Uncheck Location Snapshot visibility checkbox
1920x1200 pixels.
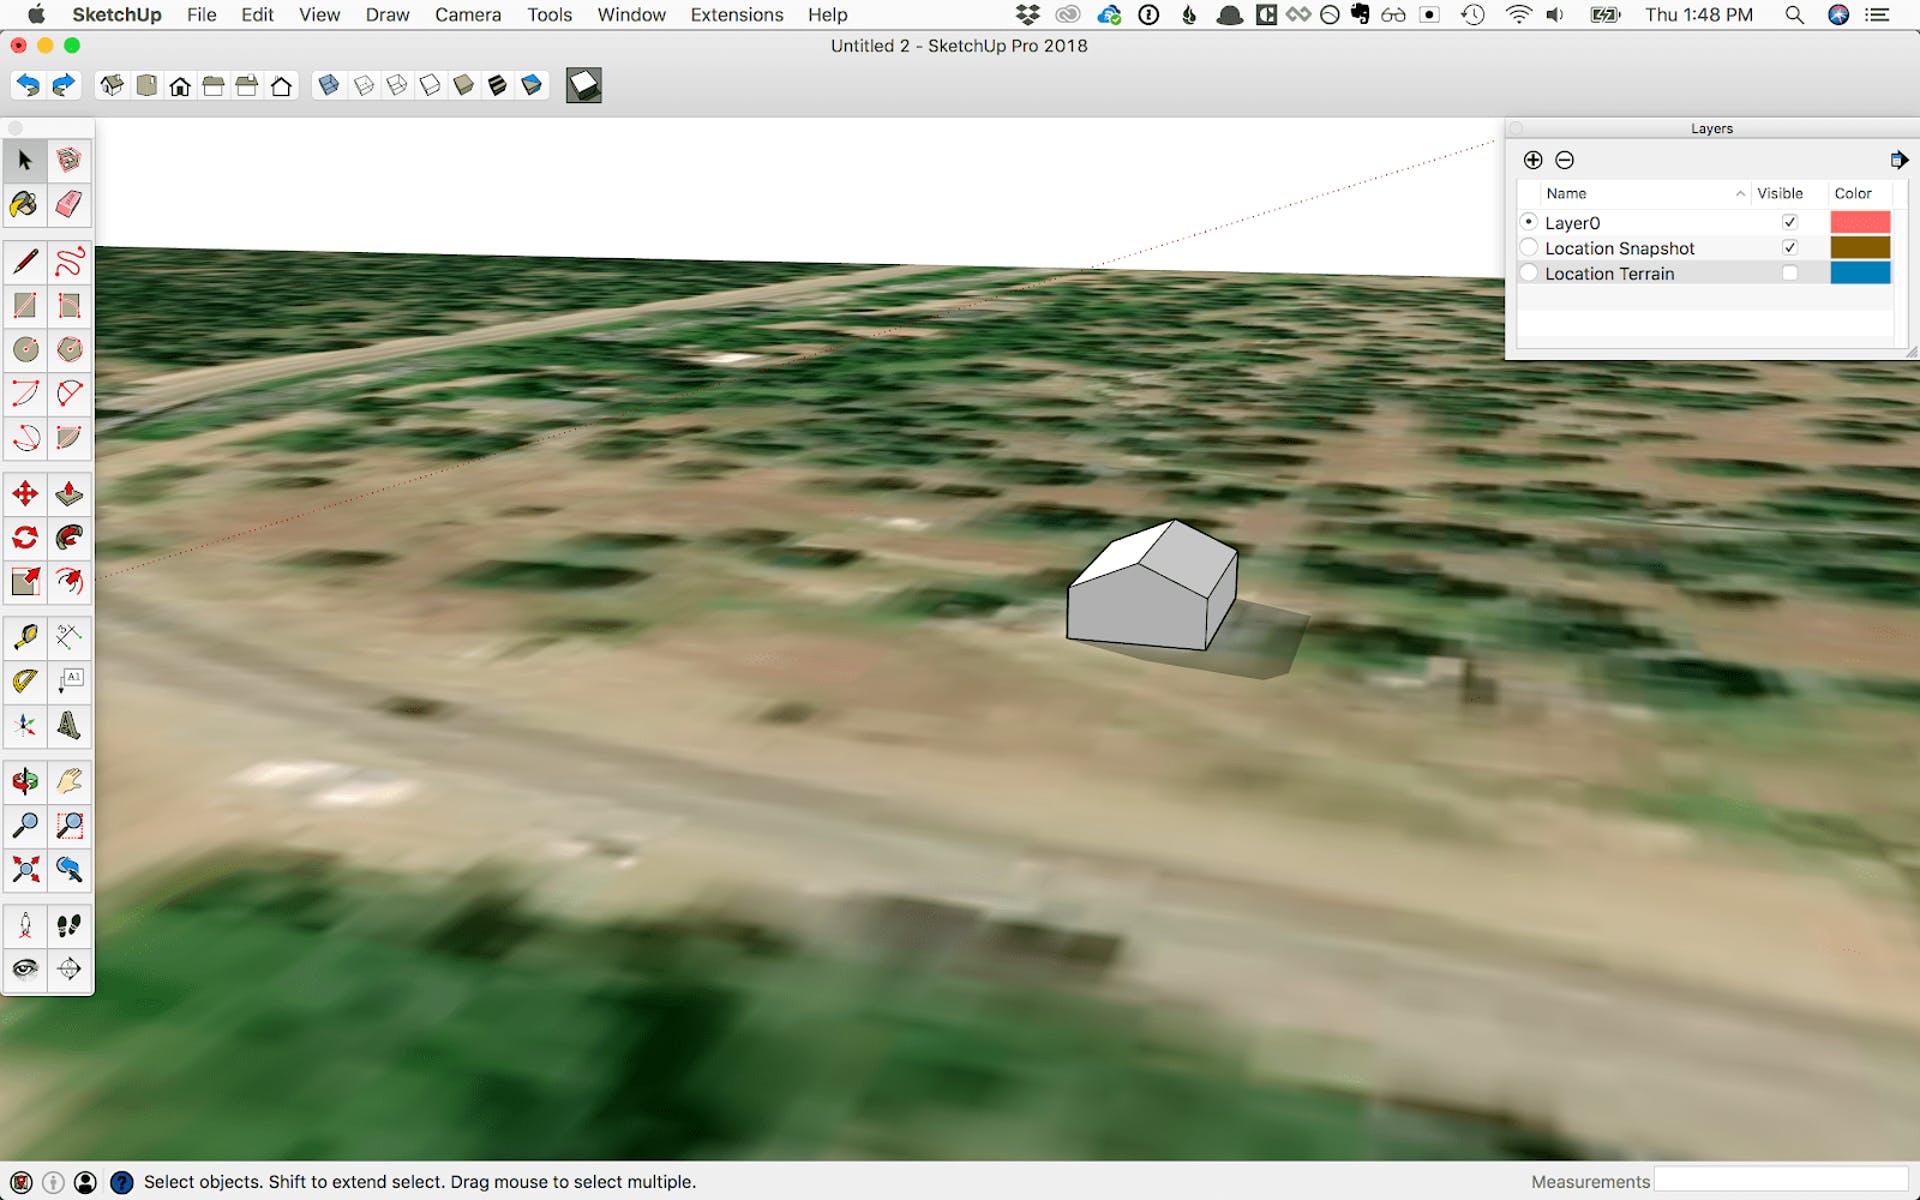pos(1790,247)
